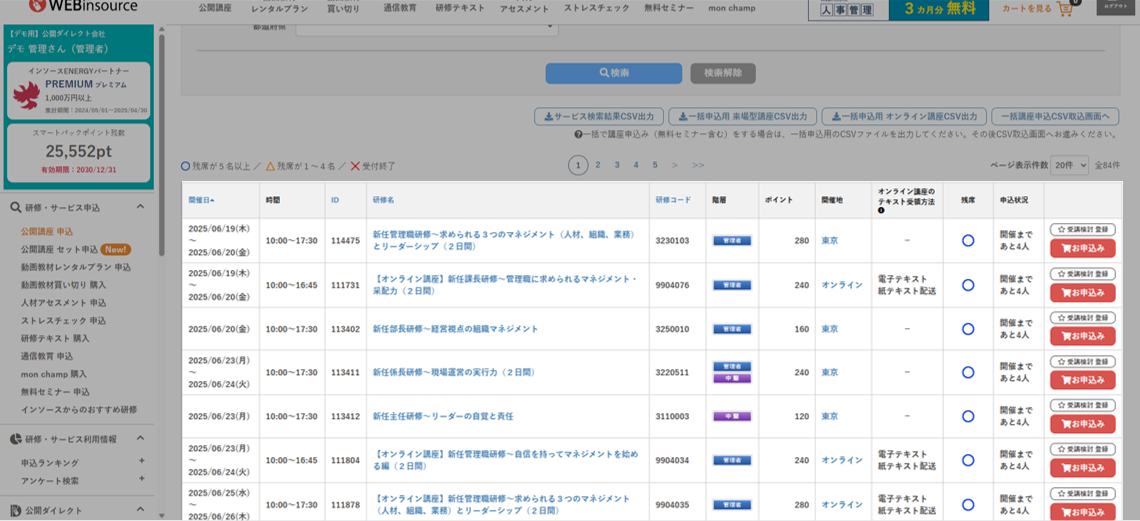Click seat availability circle for ID 114475
The image size is (1140, 521).
click(x=968, y=241)
